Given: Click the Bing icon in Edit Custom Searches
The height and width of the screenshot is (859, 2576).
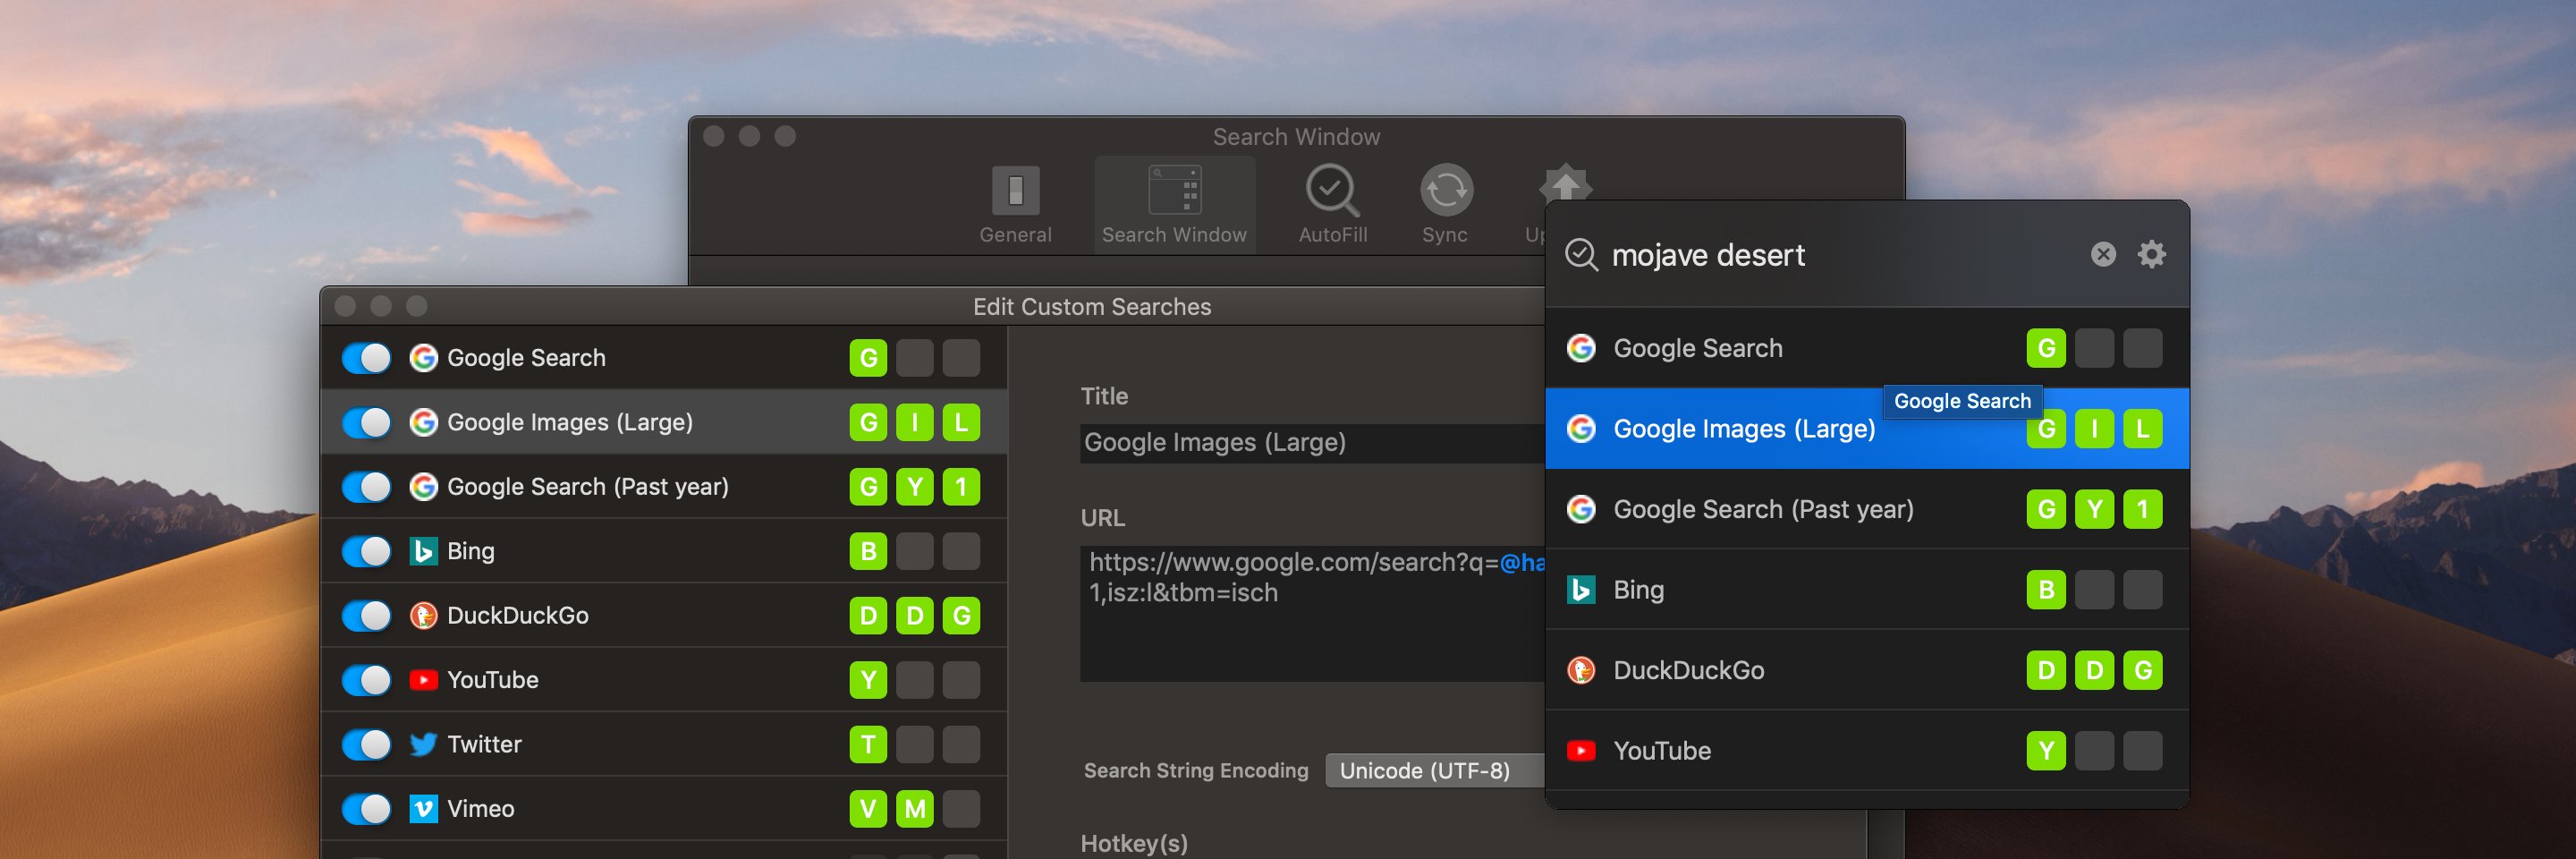Looking at the screenshot, I should click(423, 550).
